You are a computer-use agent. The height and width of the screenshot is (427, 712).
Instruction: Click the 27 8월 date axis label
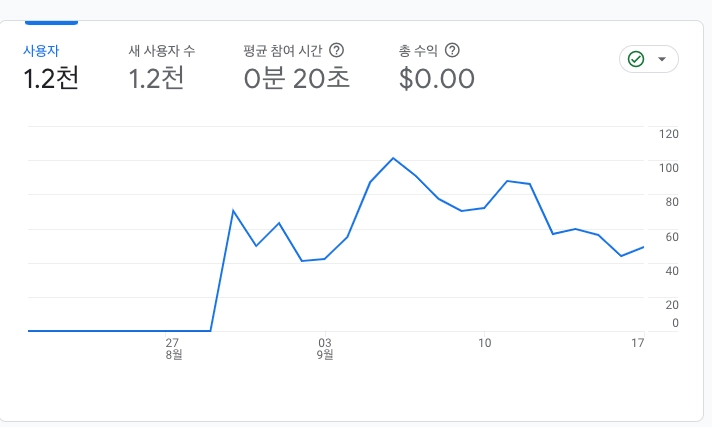(x=172, y=347)
